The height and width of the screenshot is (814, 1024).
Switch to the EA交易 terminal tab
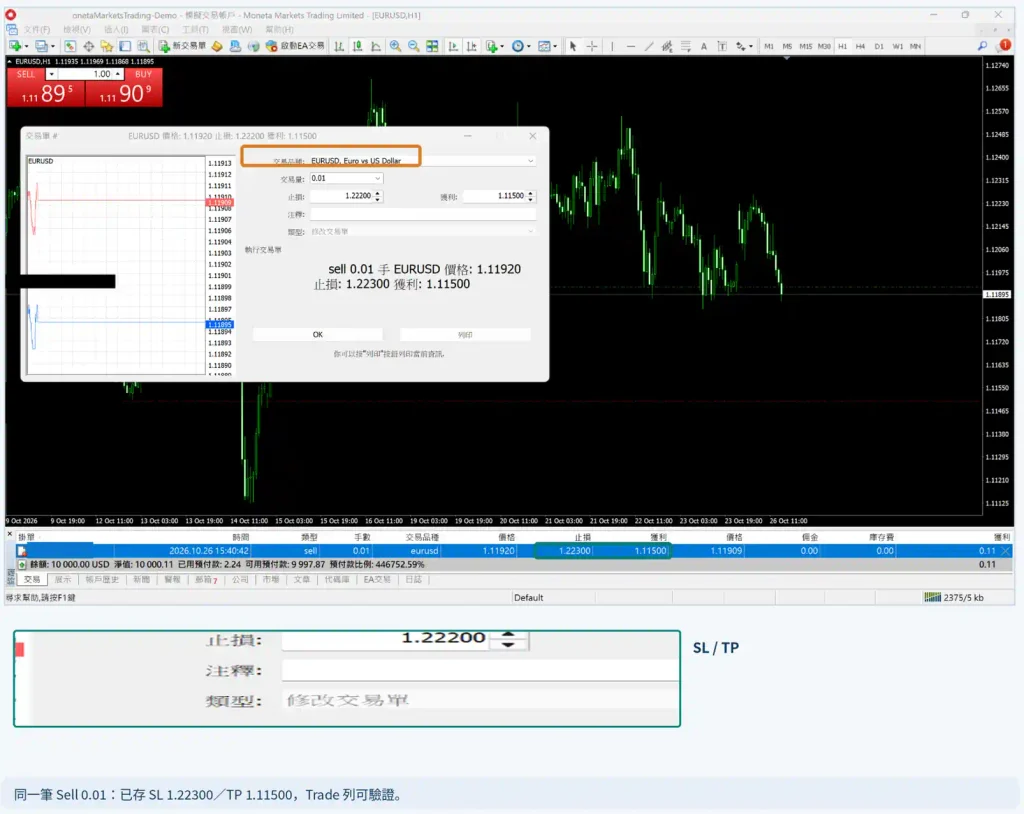pyautogui.click(x=377, y=579)
